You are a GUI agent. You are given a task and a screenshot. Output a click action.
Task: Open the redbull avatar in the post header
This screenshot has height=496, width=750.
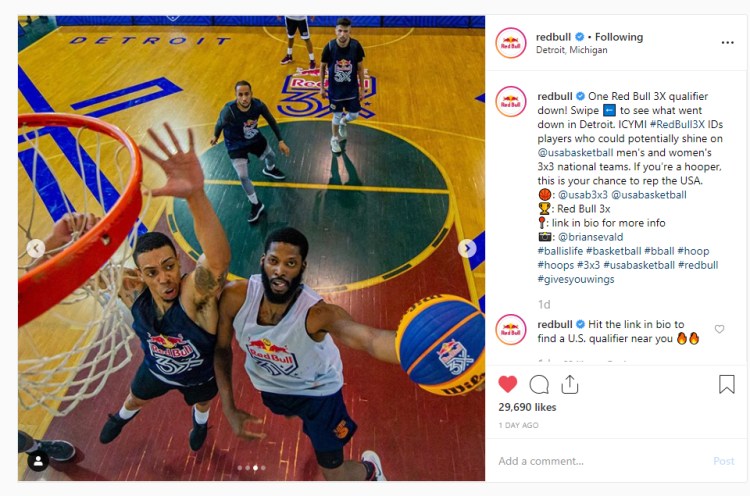click(x=510, y=43)
